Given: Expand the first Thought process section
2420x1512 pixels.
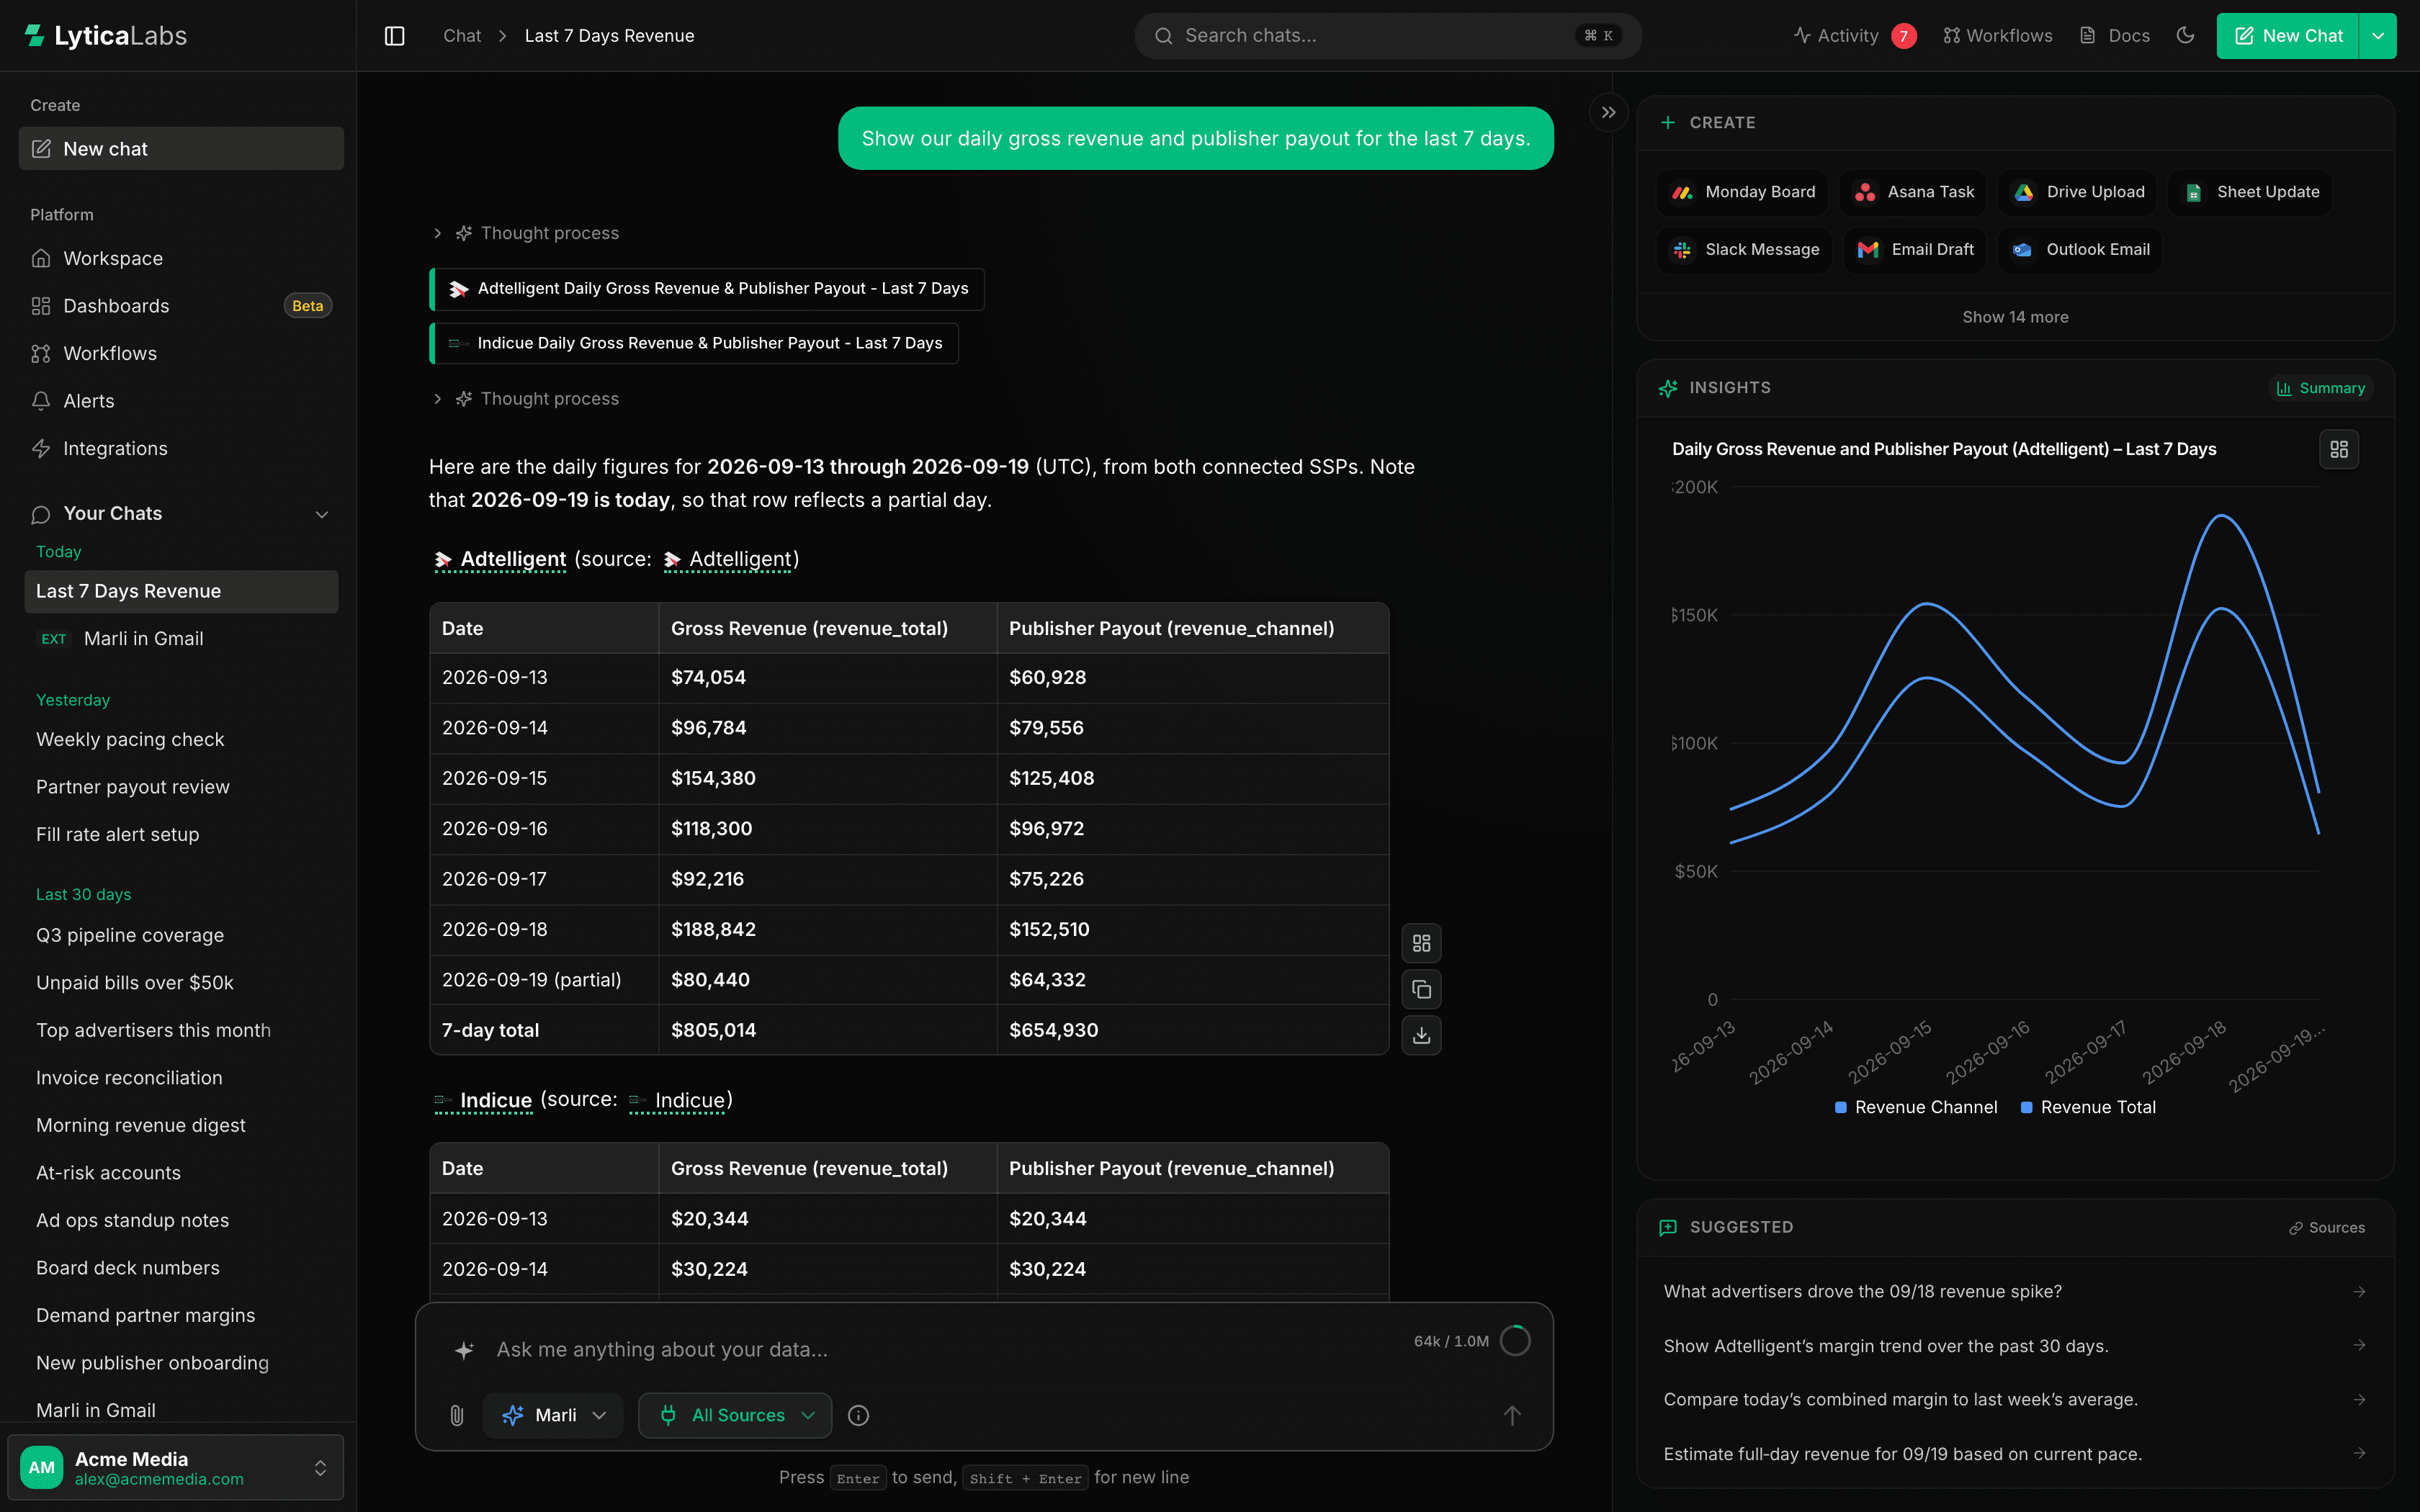Looking at the screenshot, I should (525, 233).
